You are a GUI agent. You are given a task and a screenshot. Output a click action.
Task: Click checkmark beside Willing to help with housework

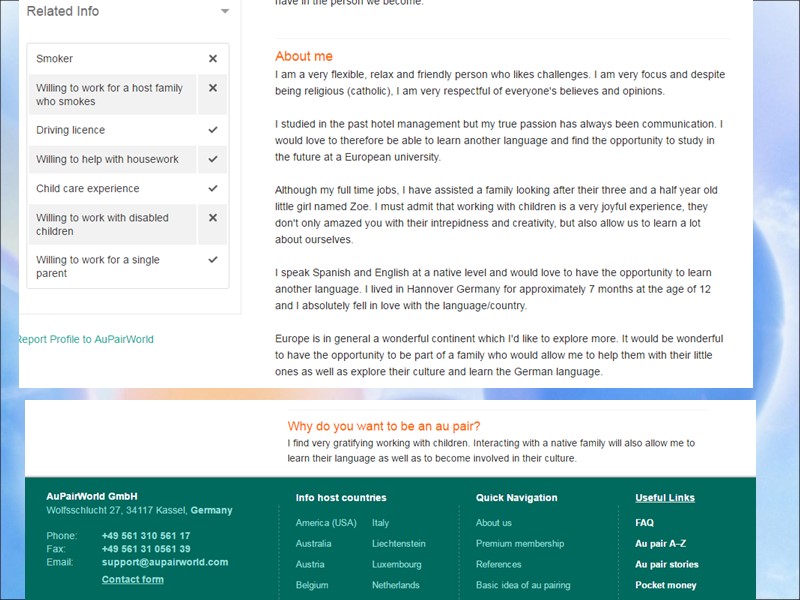(213, 159)
